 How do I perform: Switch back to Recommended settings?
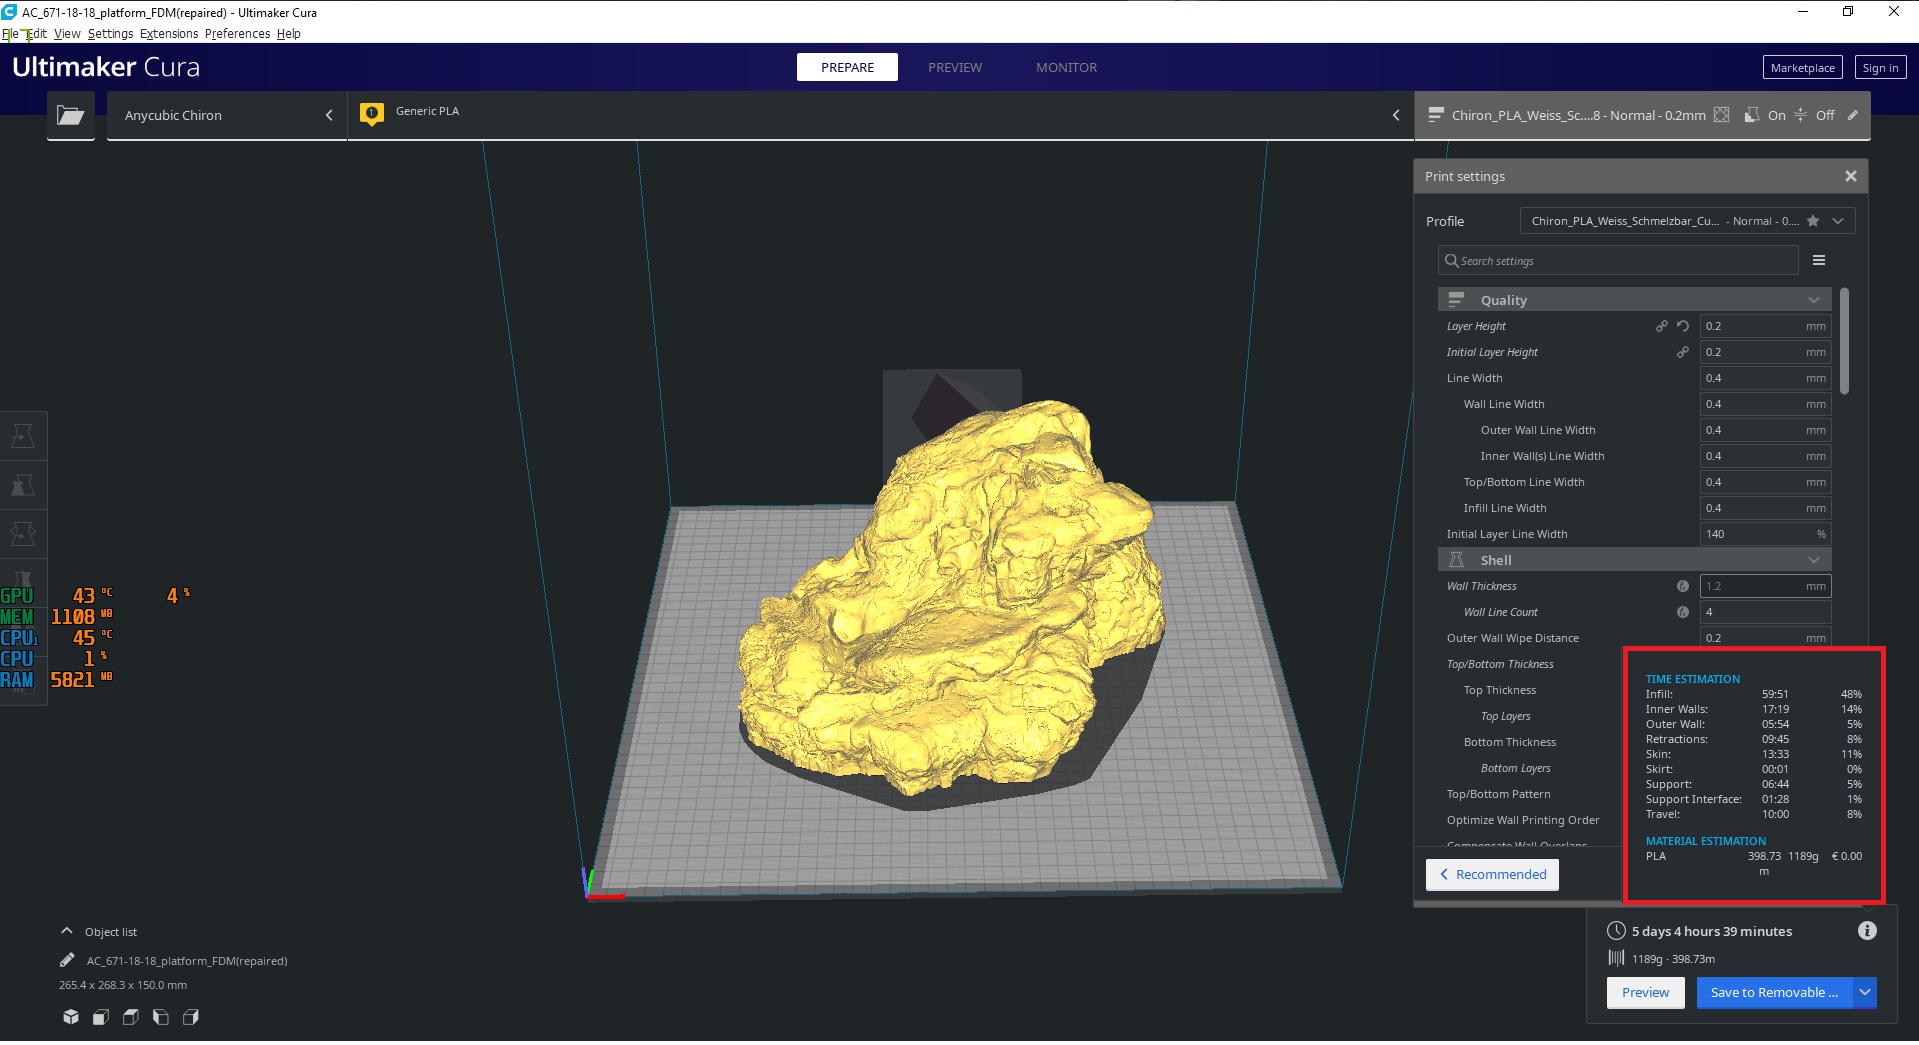(x=1492, y=874)
